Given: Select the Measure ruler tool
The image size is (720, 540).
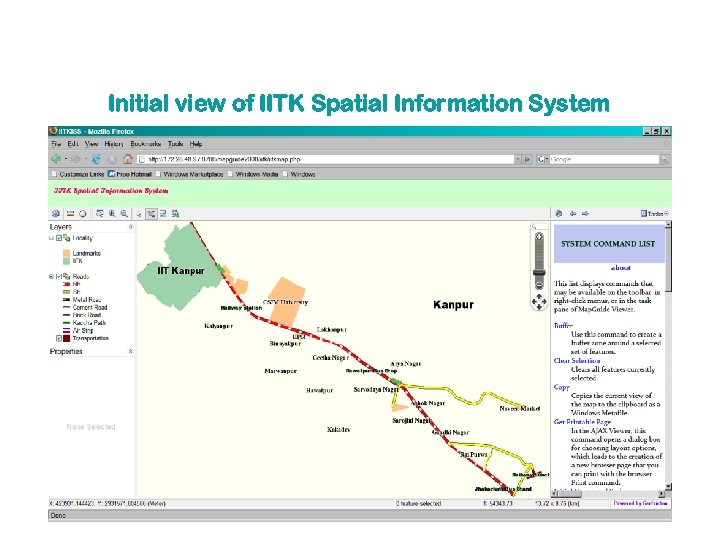Looking at the screenshot, I should (x=70, y=214).
